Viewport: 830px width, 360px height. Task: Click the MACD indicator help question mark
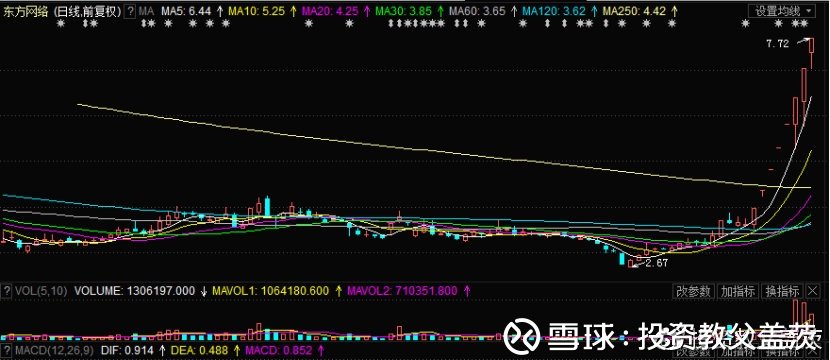7,350
